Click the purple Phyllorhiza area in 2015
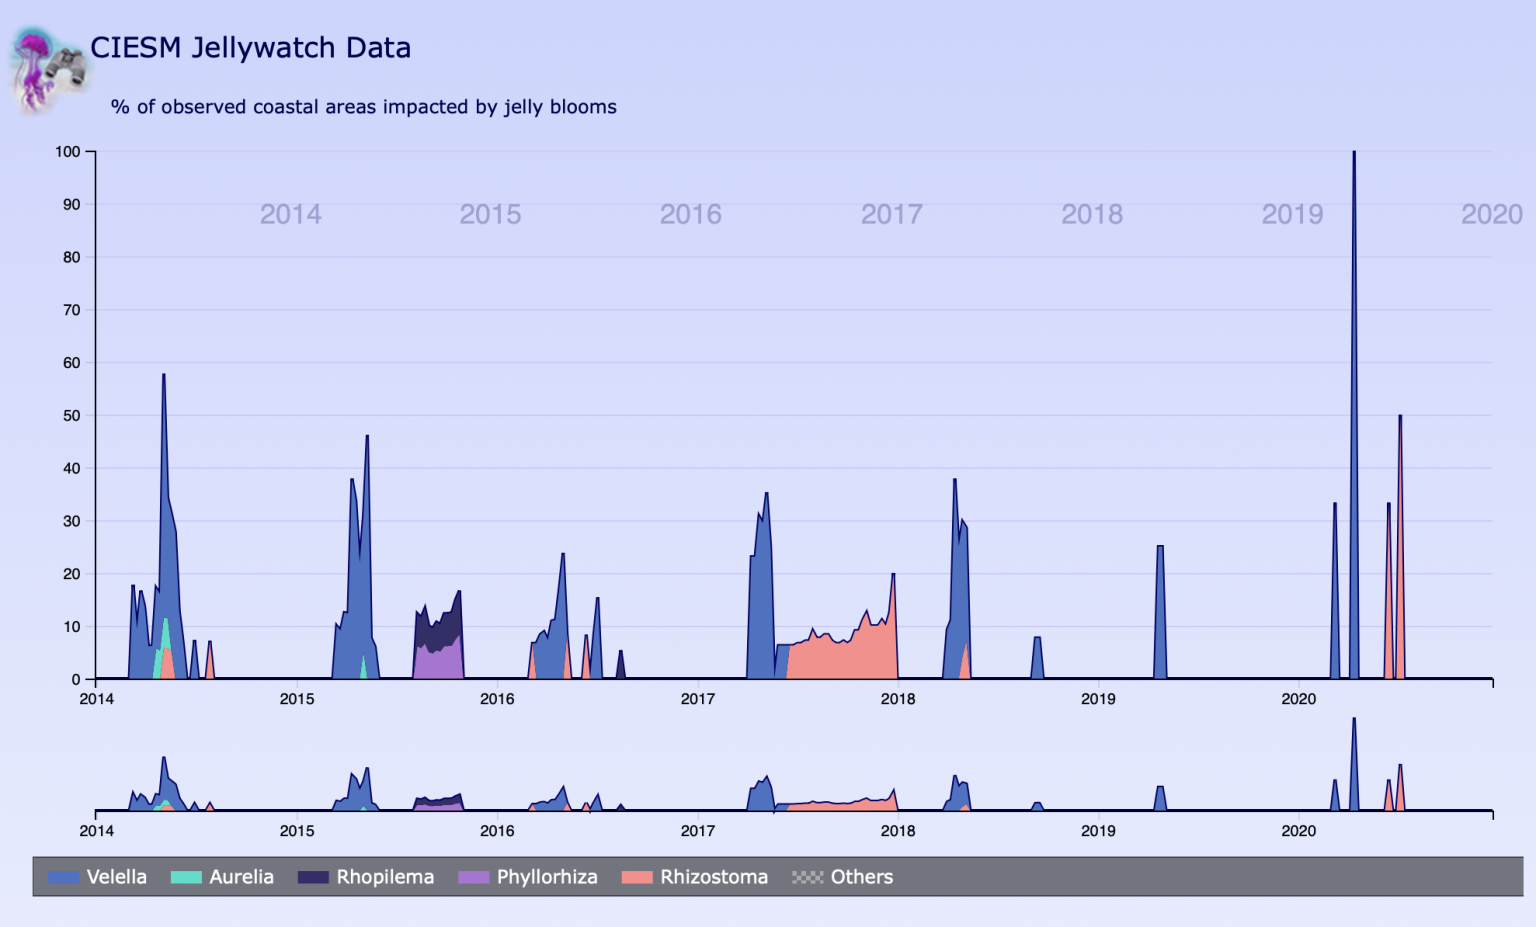Image resolution: width=1536 pixels, height=927 pixels. 435,662
